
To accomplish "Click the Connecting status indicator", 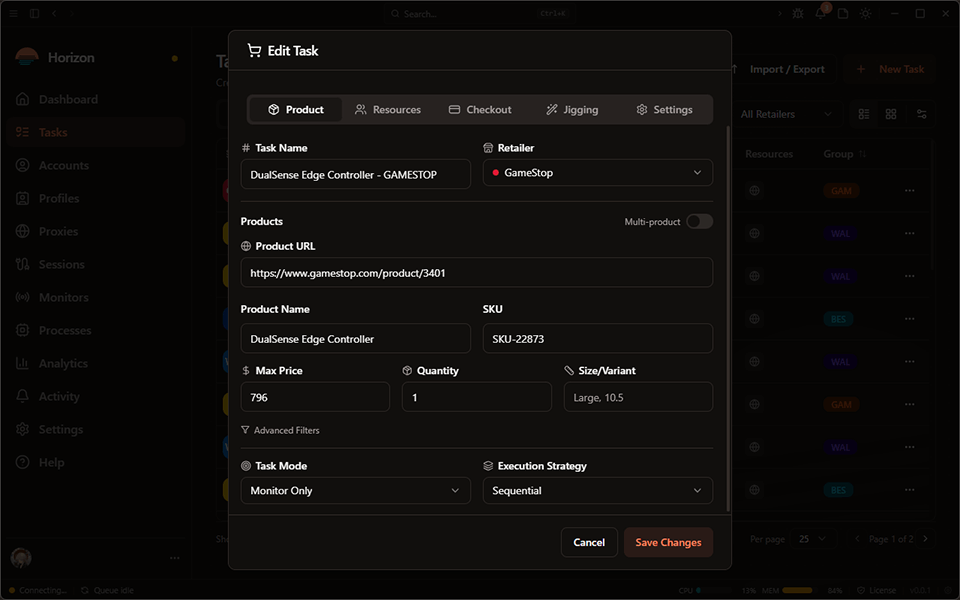I will click(x=38, y=590).
